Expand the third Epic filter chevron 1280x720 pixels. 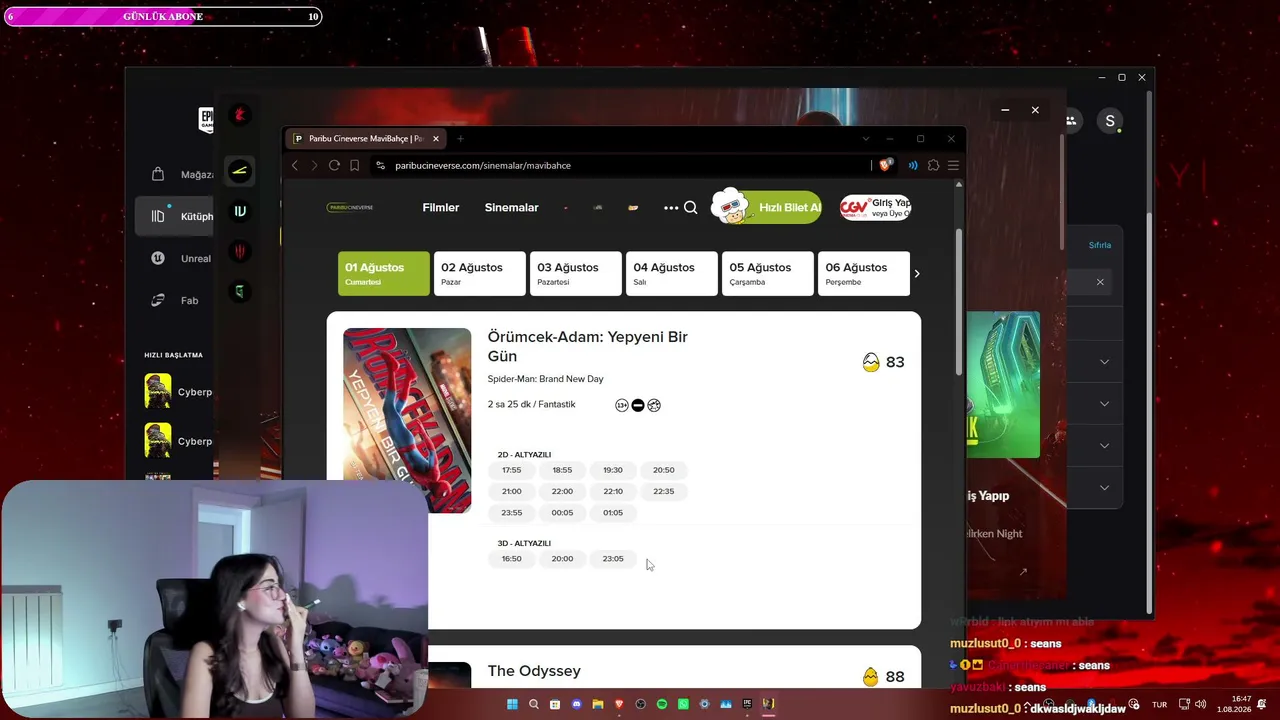[x=1104, y=446]
